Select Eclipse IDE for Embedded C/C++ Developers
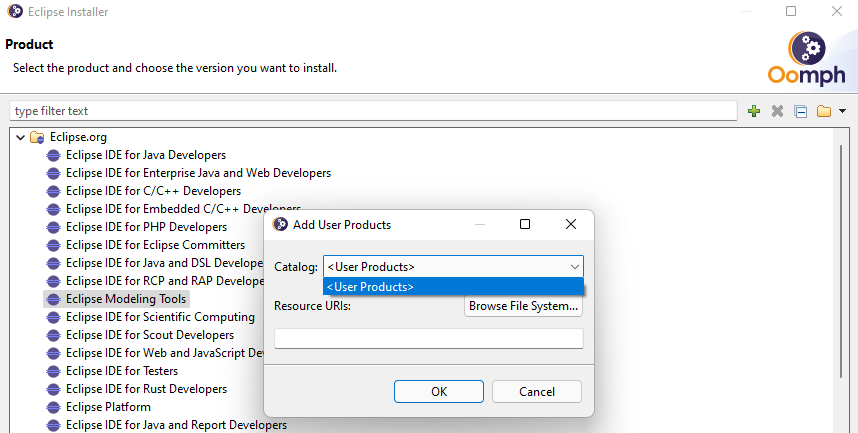858x433 pixels. tap(183, 209)
